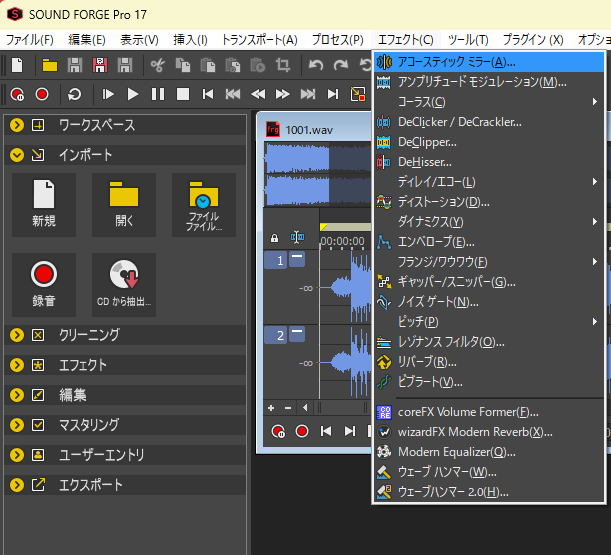Image resolution: width=611 pixels, height=555 pixels.
Task: Click the Cut scissors toolbar icon
Action: tap(157, 65)
